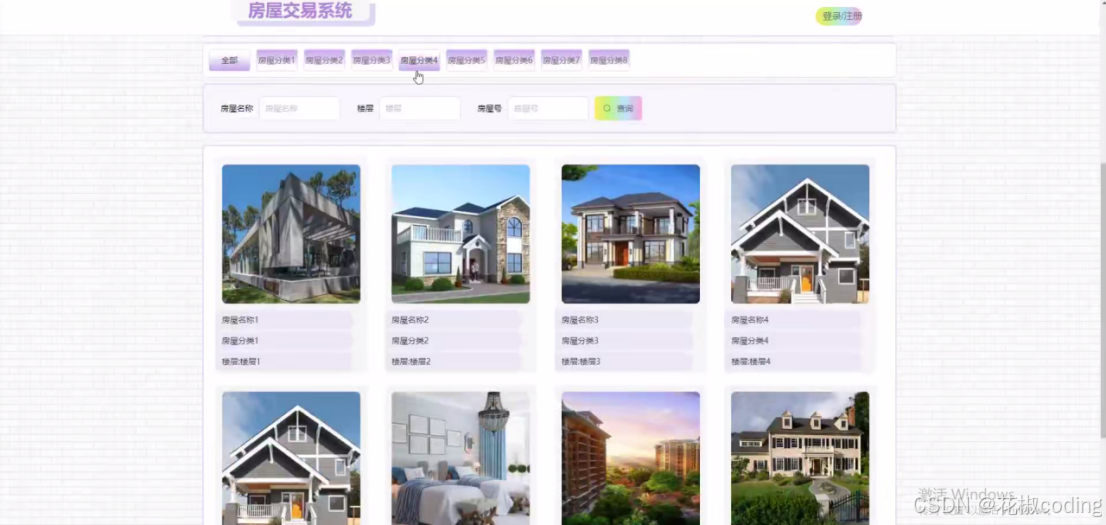Click the 房屋名称1 label
The height and width of the screenshot is (525, 1106).
(x=241, y=320)
